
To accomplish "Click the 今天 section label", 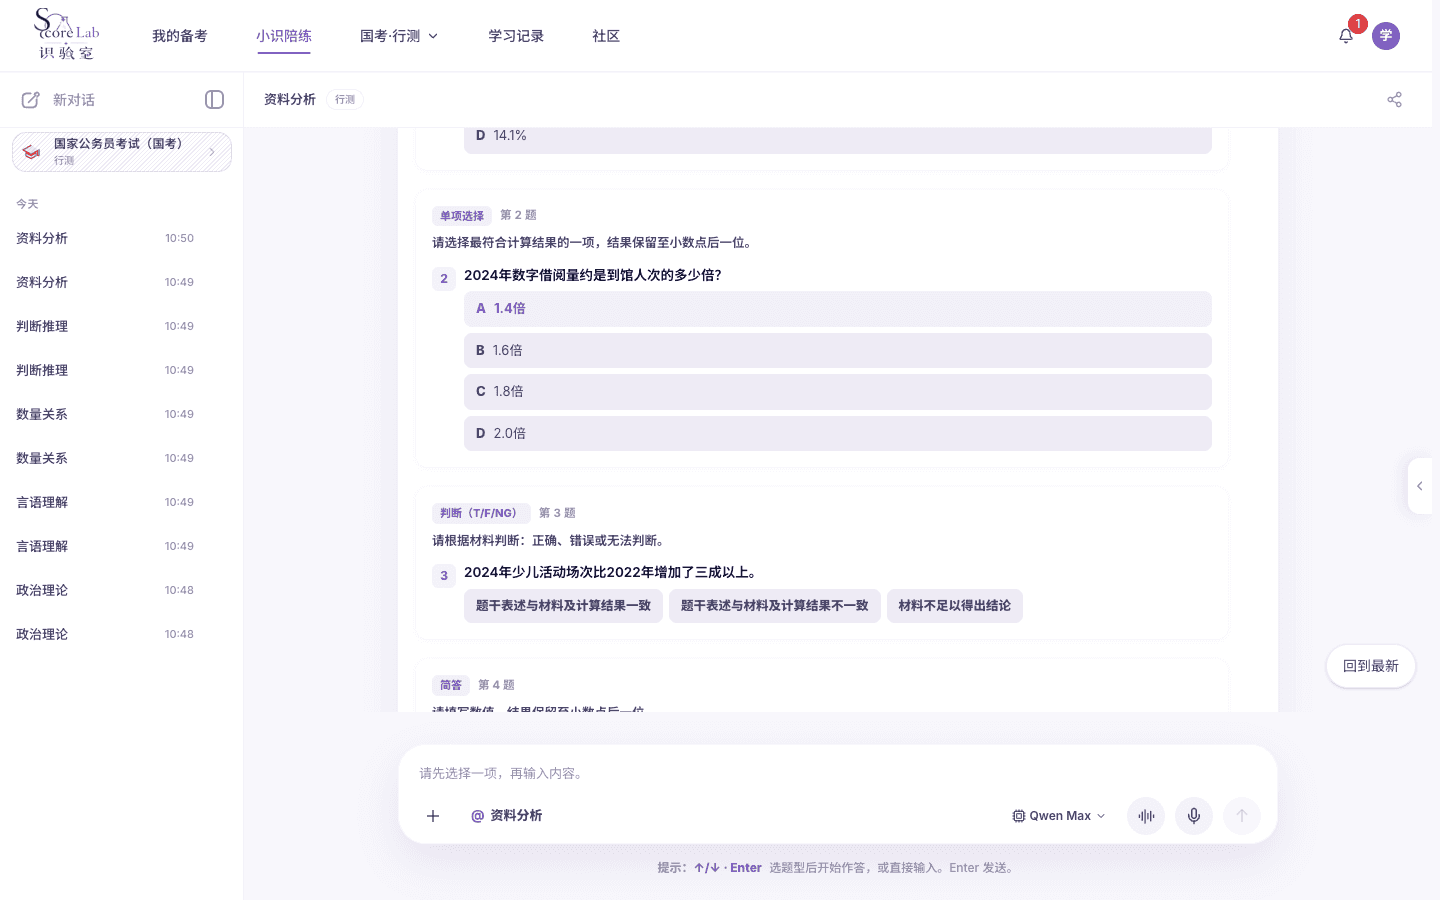I will [x=27, y=204].
